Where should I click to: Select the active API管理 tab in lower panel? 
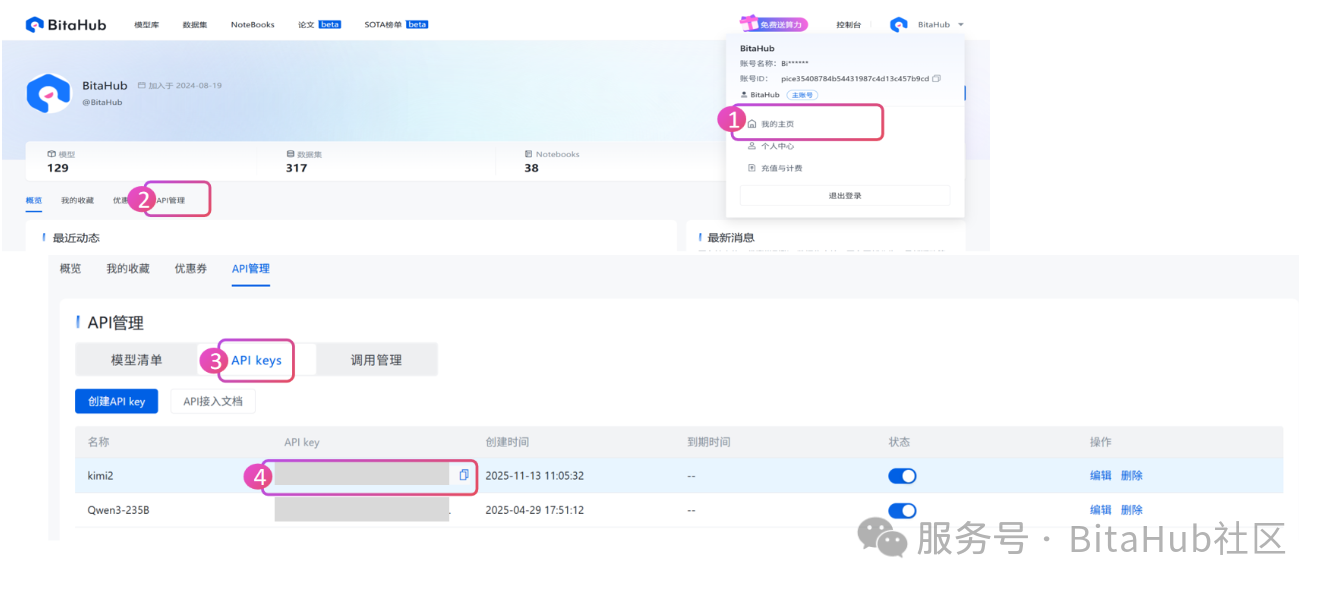[251, 269]
